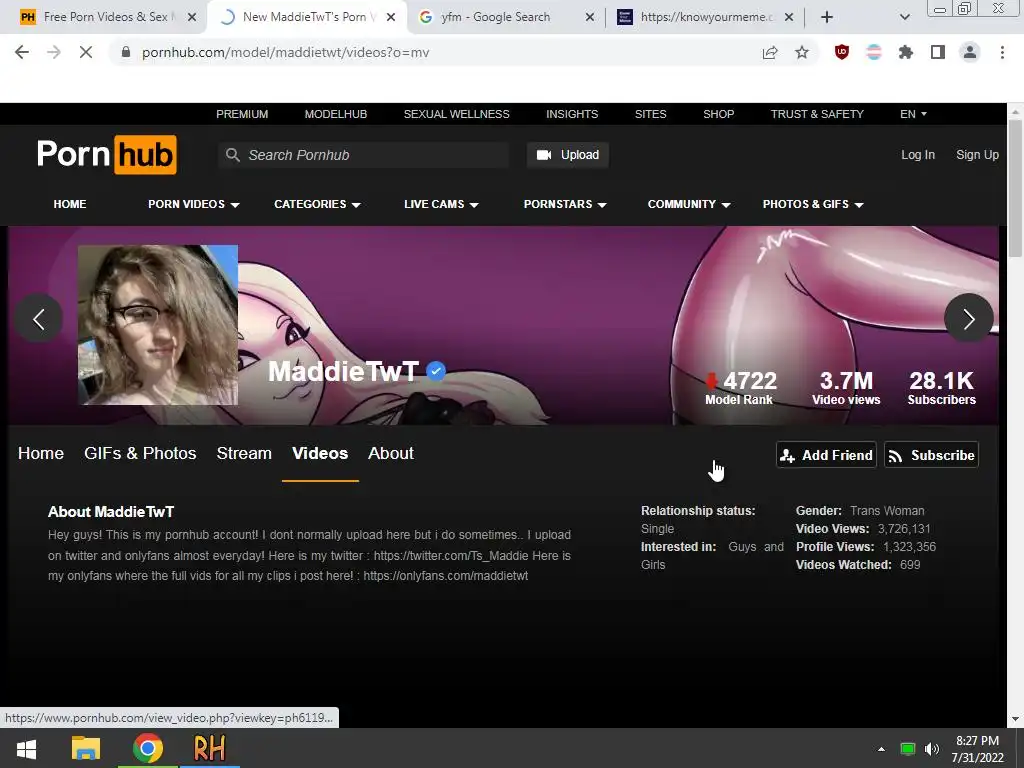The height and width of the screenshot is (768, 1024).
Task: Open the PREMIUM link in top bar
Action: (x=242, y=114)
